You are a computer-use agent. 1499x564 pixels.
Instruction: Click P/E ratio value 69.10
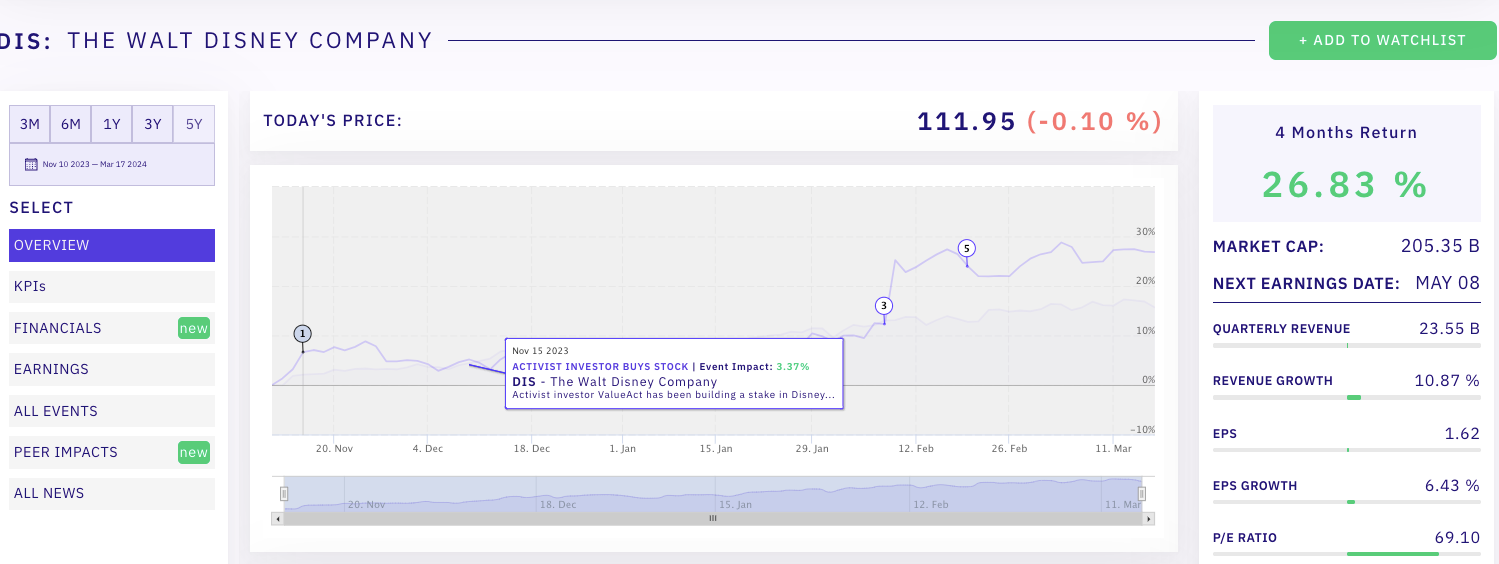point(1457,538)
